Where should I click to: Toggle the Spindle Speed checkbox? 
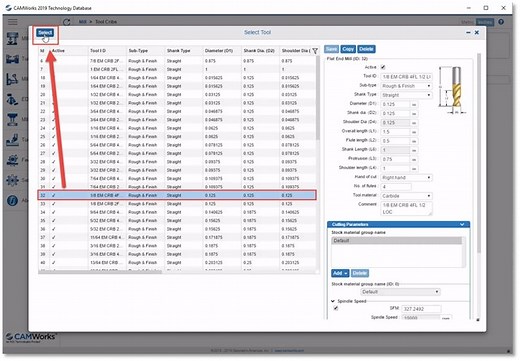(x=335, y=308)
